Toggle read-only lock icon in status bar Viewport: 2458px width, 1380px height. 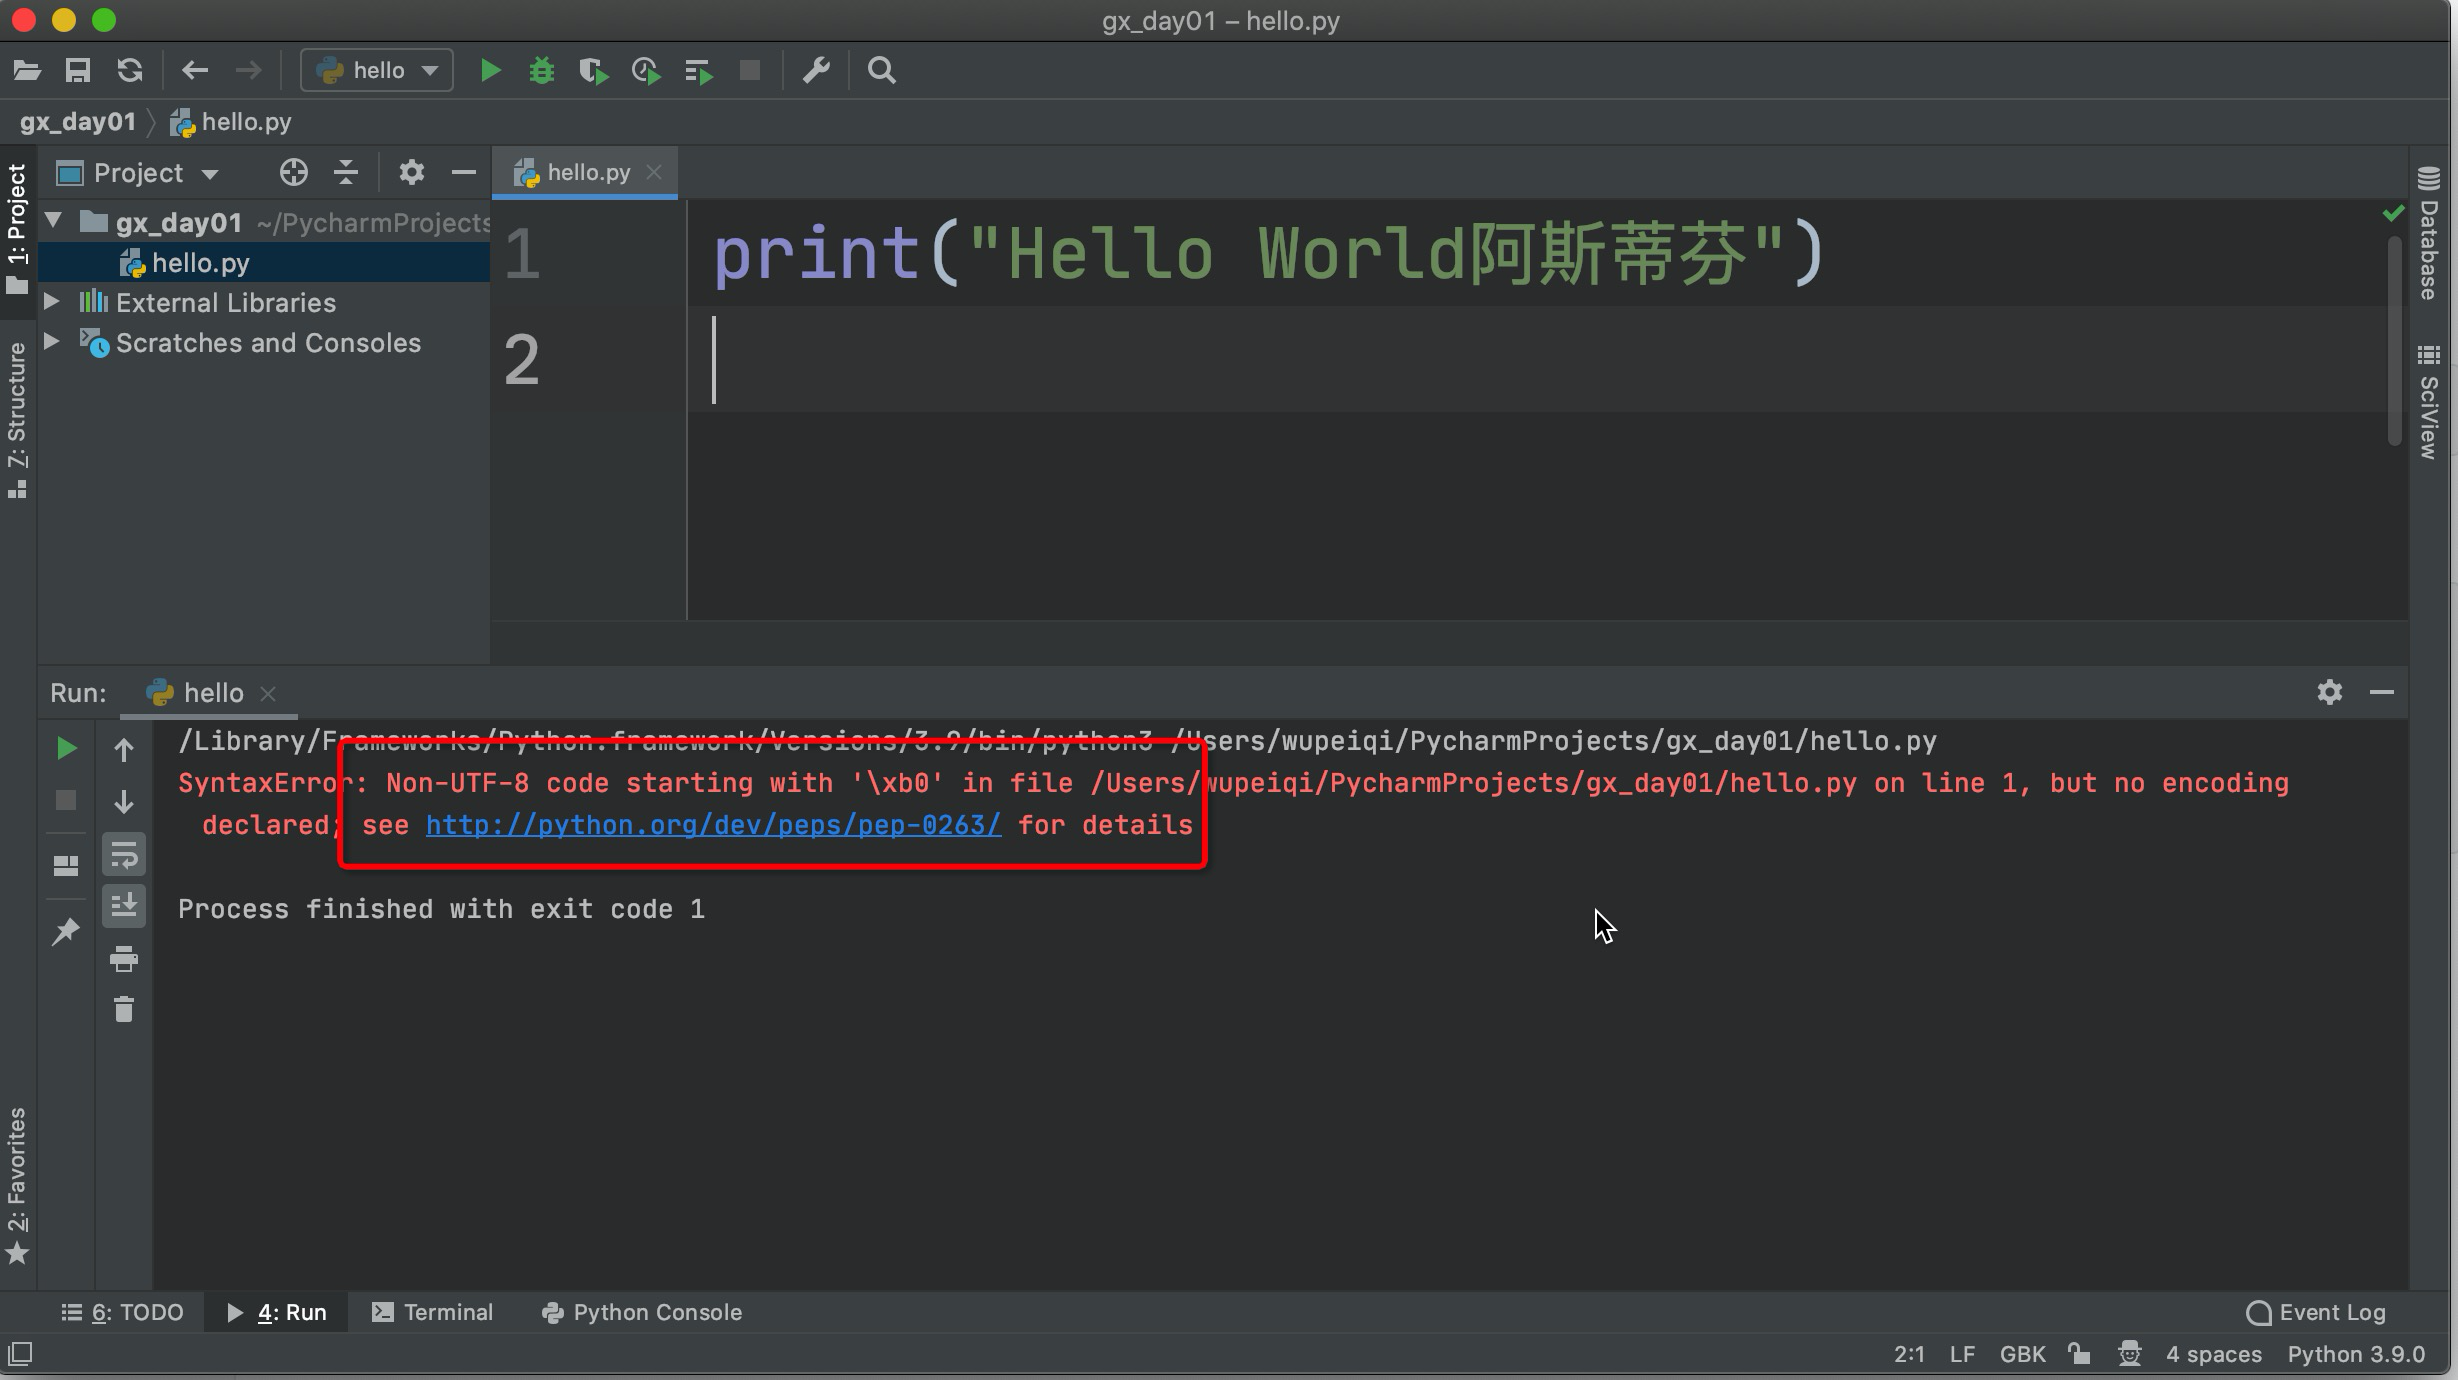pyautogui.click(x=2080, y=1354)
